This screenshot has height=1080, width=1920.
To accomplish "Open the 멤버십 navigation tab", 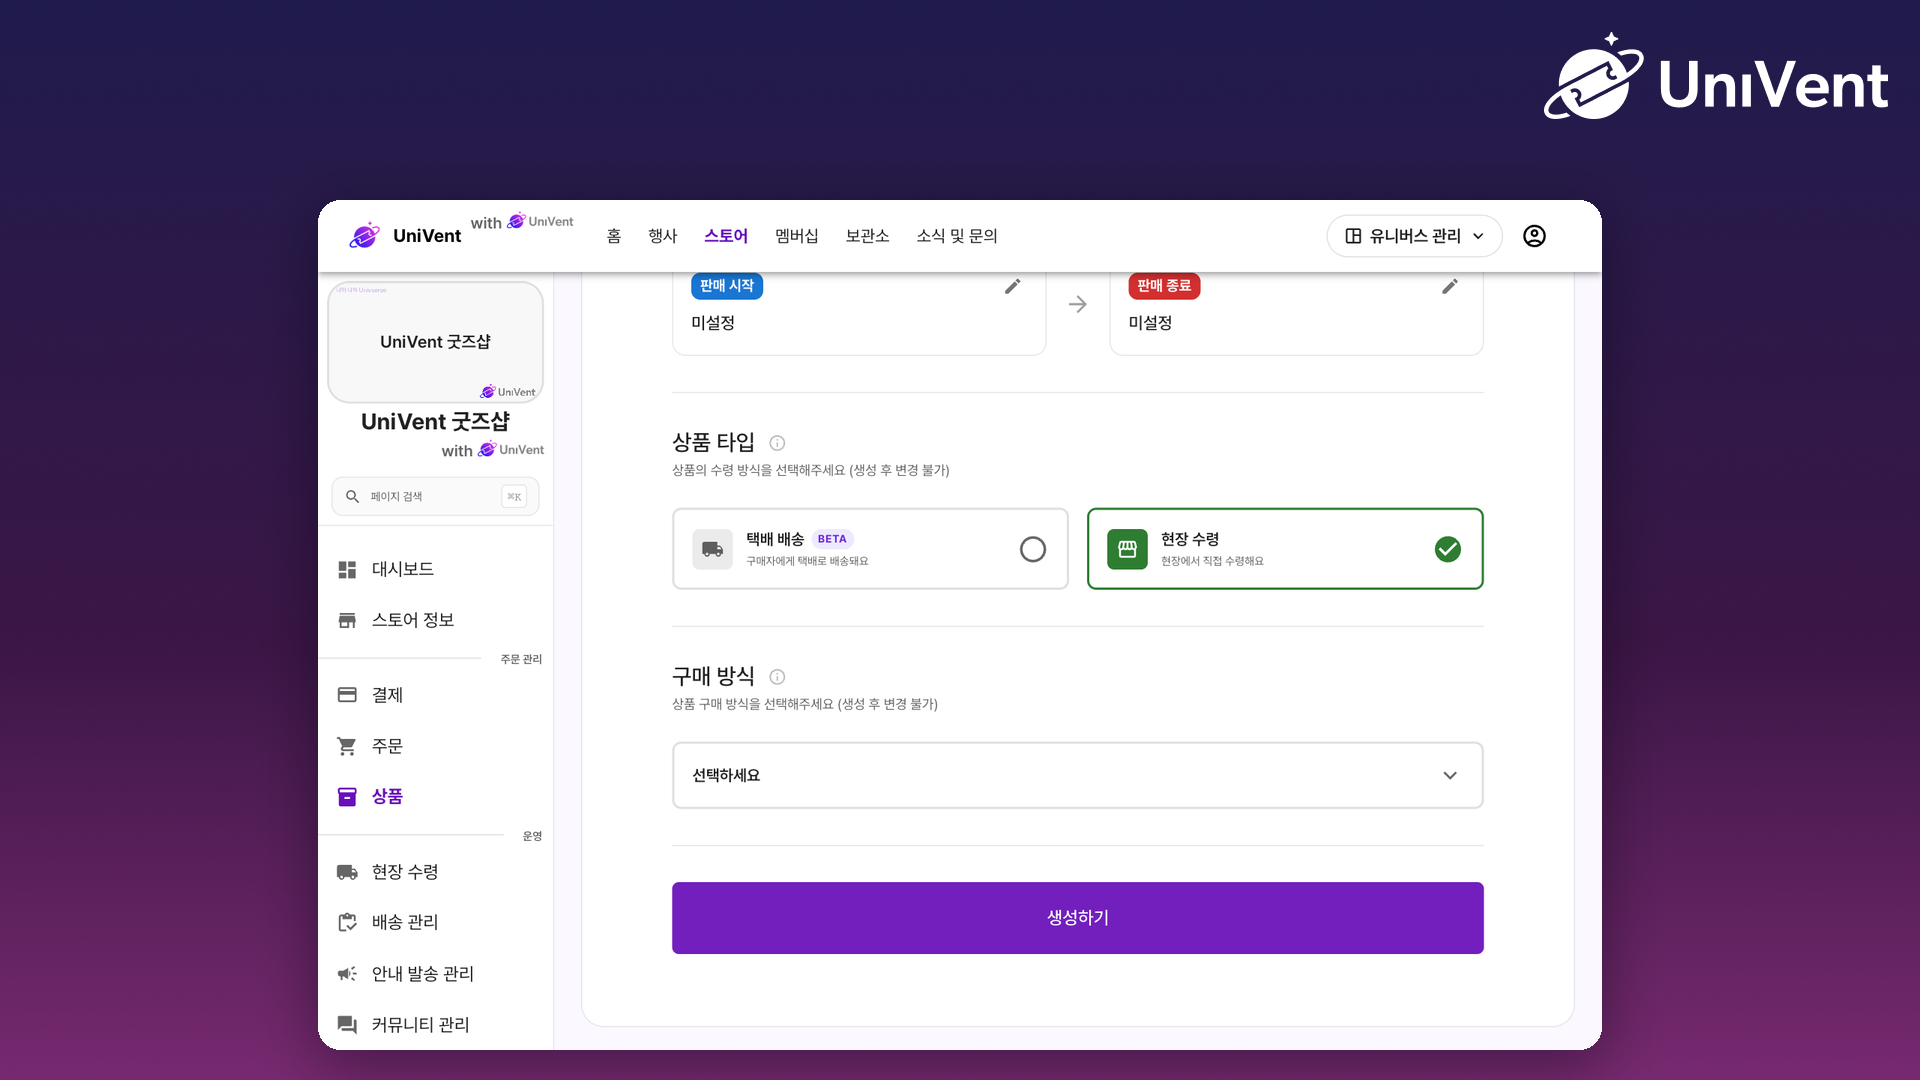I will pyautogui.click(x=797, y=236).
